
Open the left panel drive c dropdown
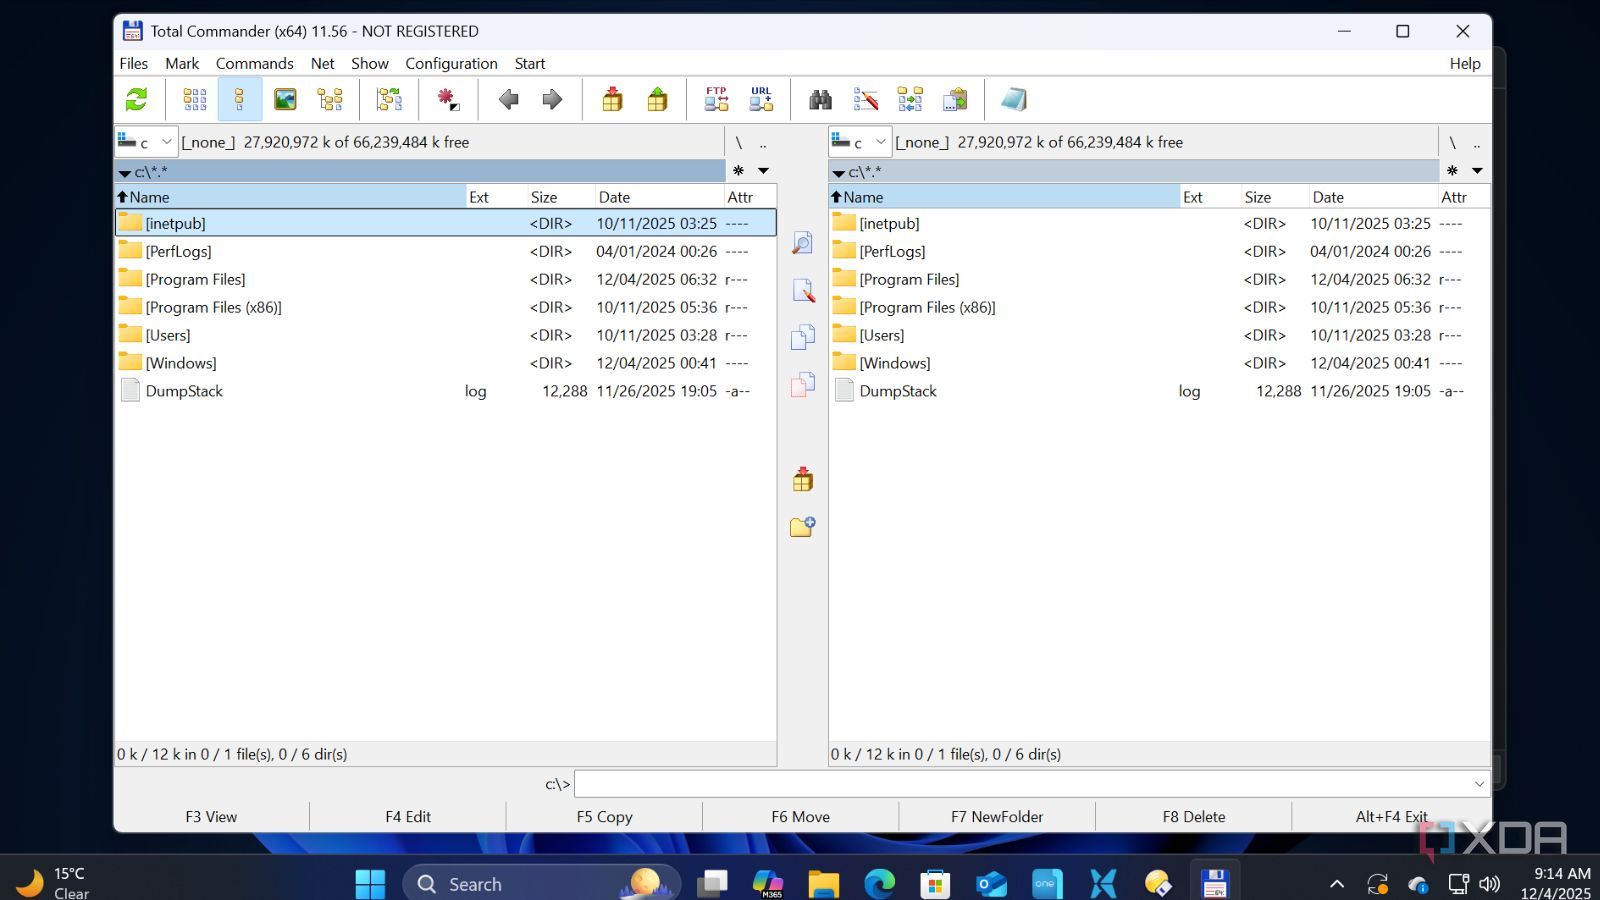point(146,142)
